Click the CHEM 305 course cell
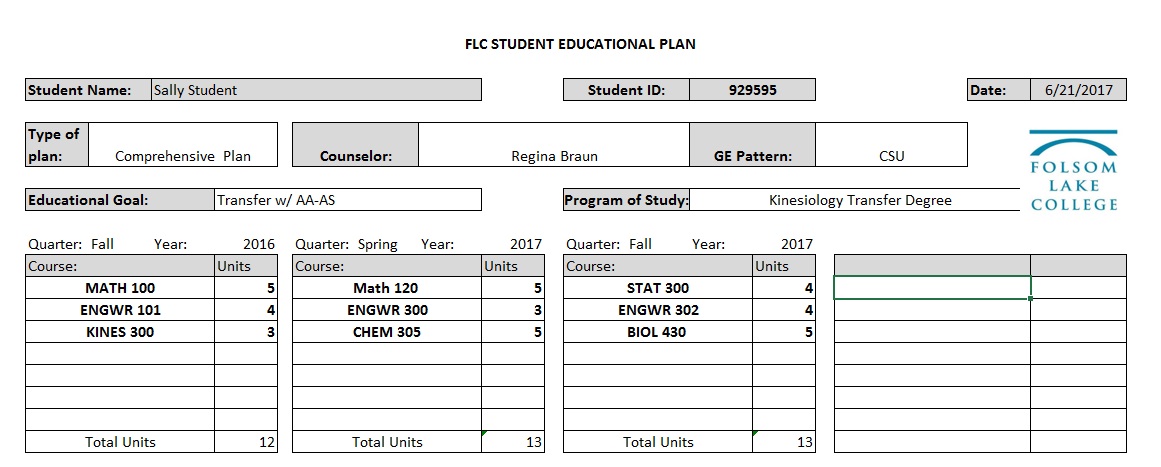Viewport: 1161px width, 467px height. (x=387, y=332)
